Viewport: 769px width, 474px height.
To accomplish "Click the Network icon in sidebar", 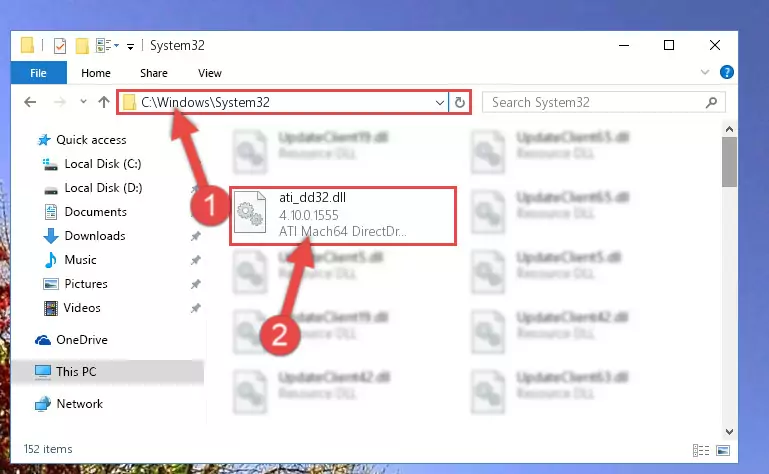I will coord(43,404).
